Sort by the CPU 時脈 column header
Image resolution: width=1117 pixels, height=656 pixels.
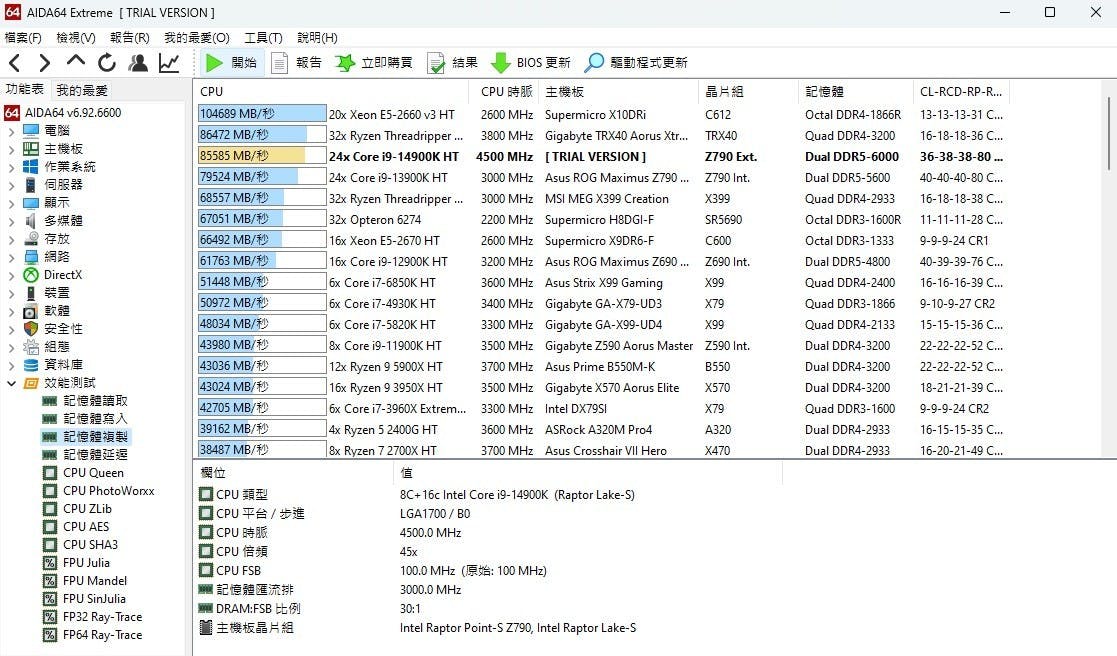click(x=506, y=91)
